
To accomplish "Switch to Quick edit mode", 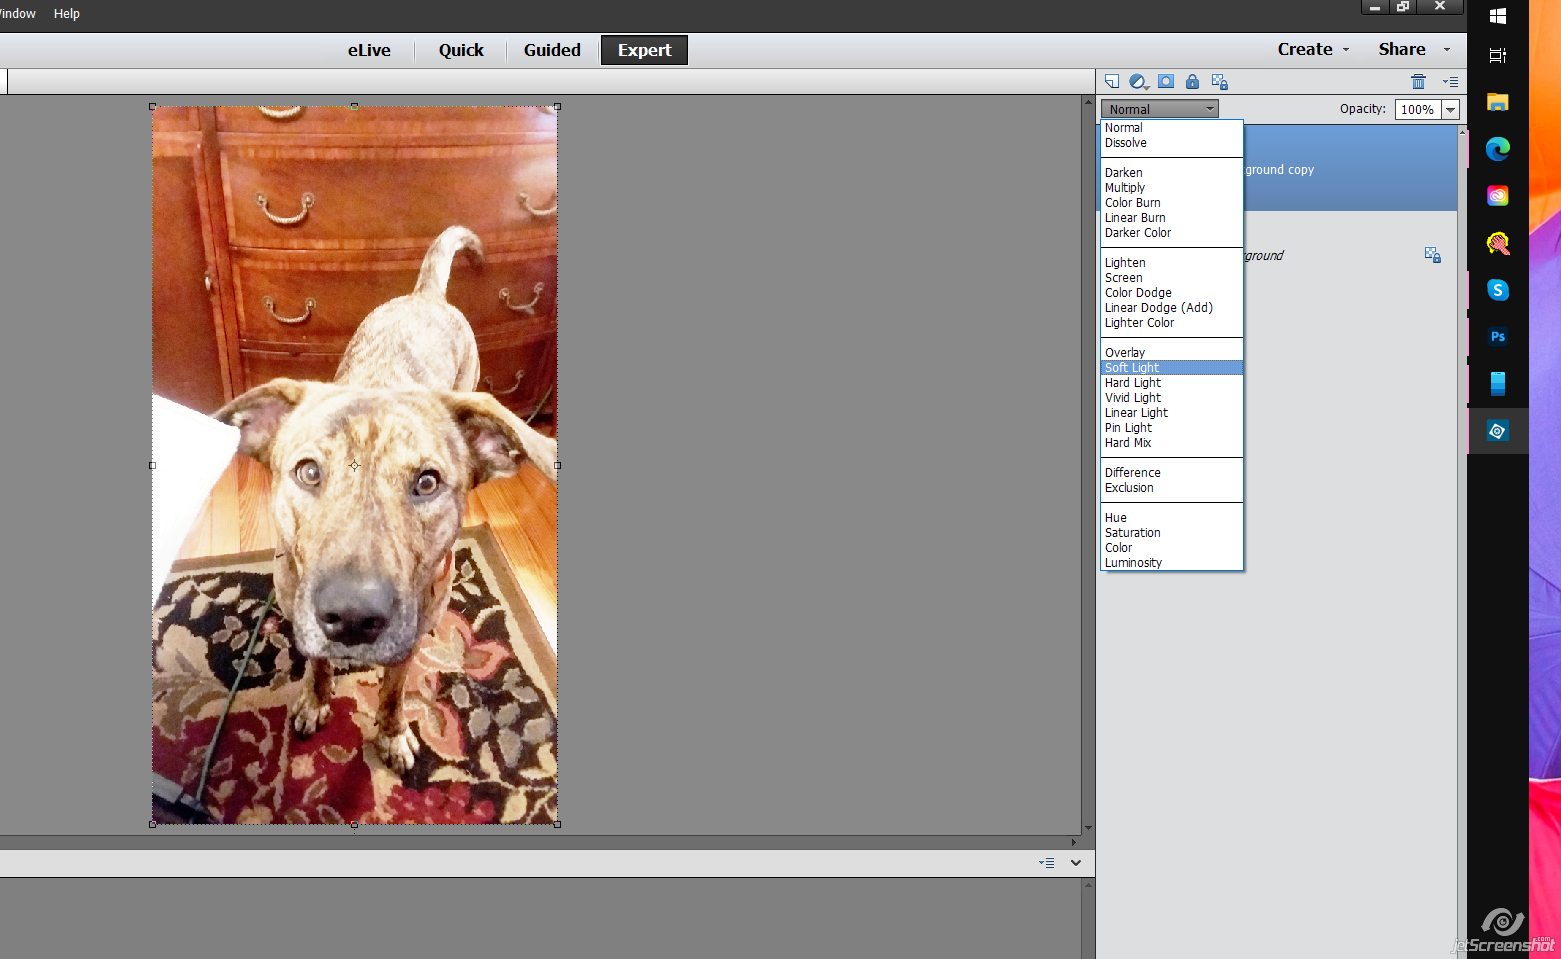I will pos(461,50).
